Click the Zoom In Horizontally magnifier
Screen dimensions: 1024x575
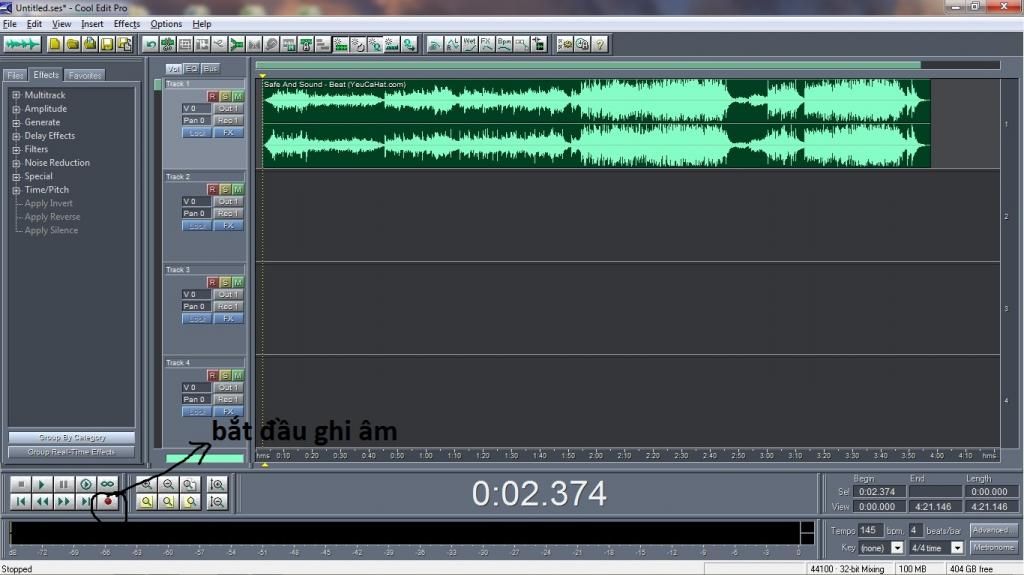coord(147,484)
